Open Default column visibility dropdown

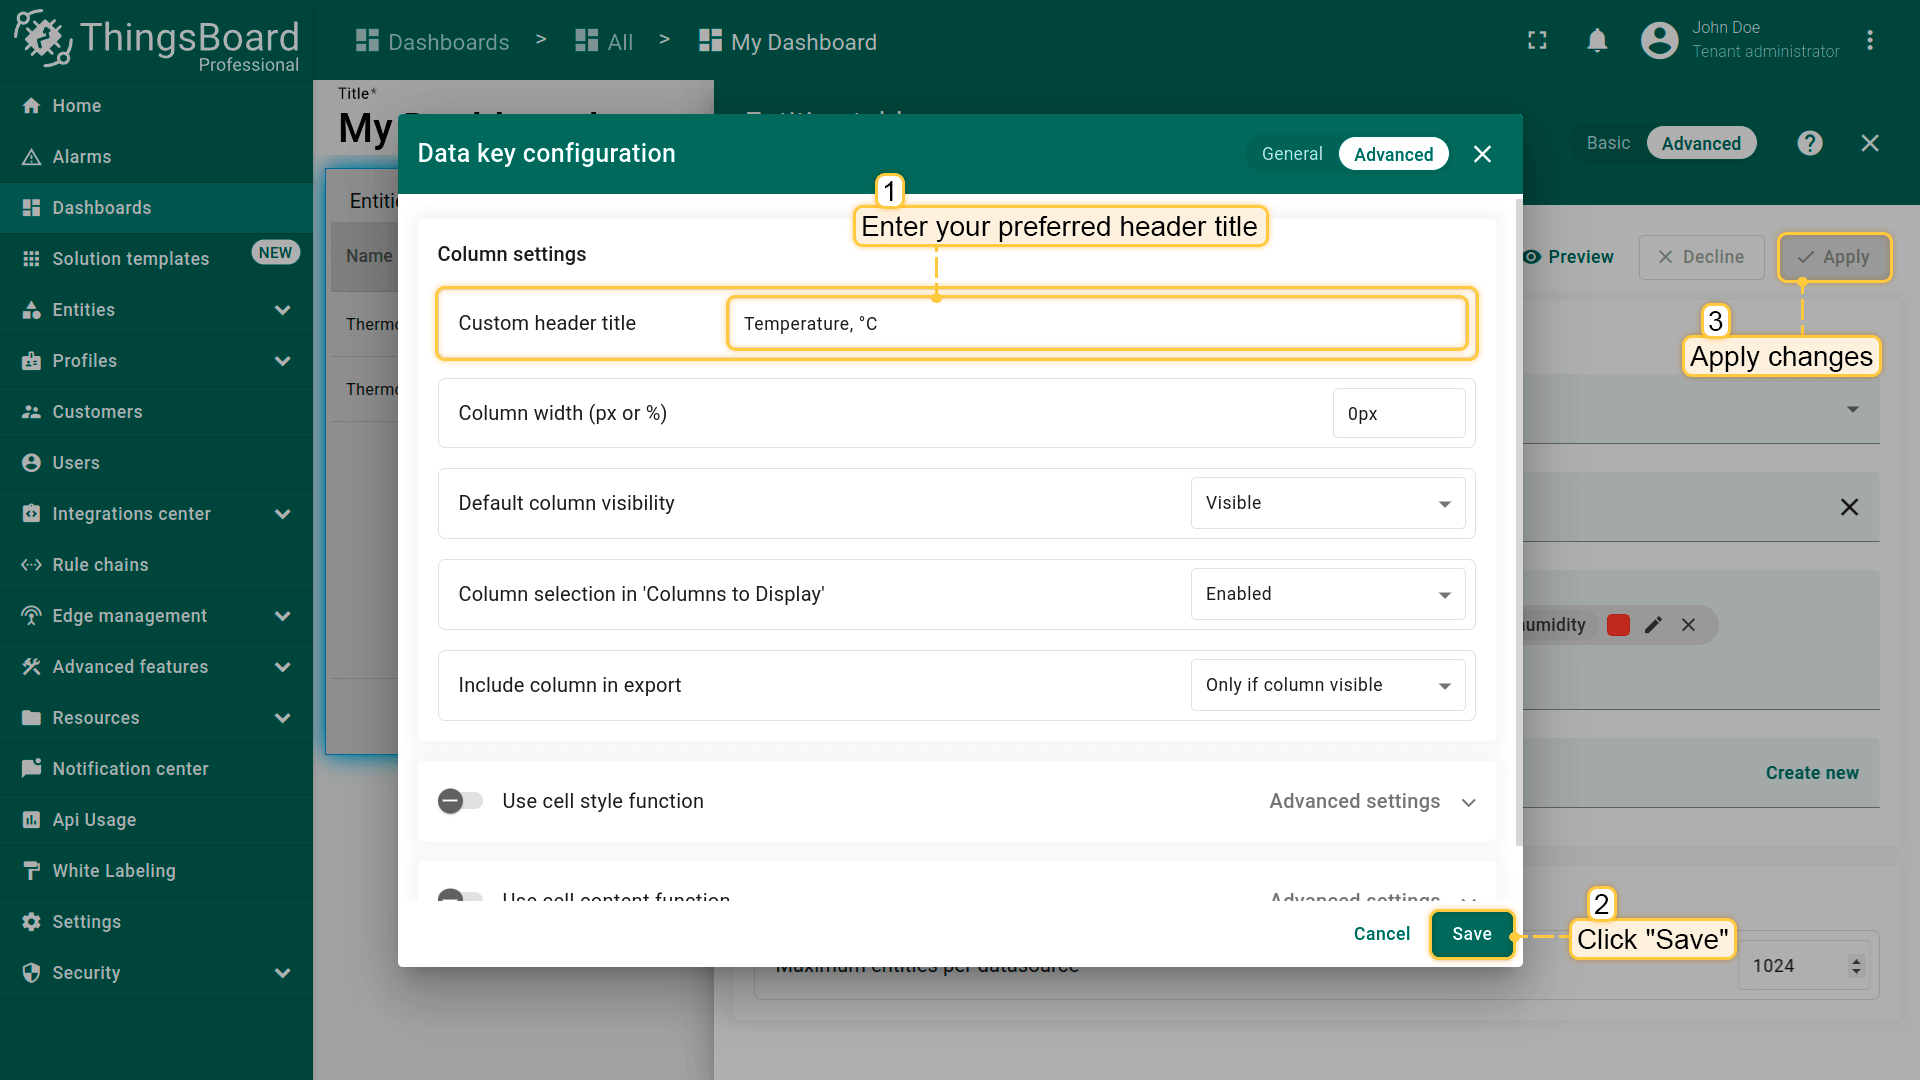1327,503
